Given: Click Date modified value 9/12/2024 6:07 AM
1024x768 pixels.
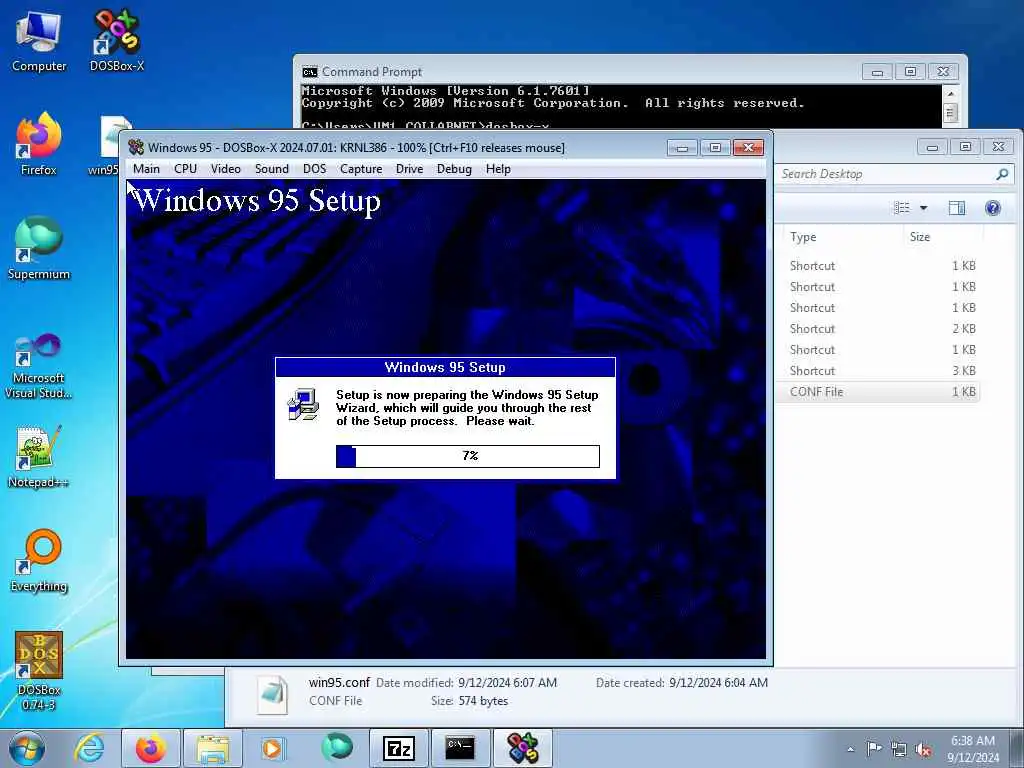Looking at the screenshot, I should click(x=507, y=683).
